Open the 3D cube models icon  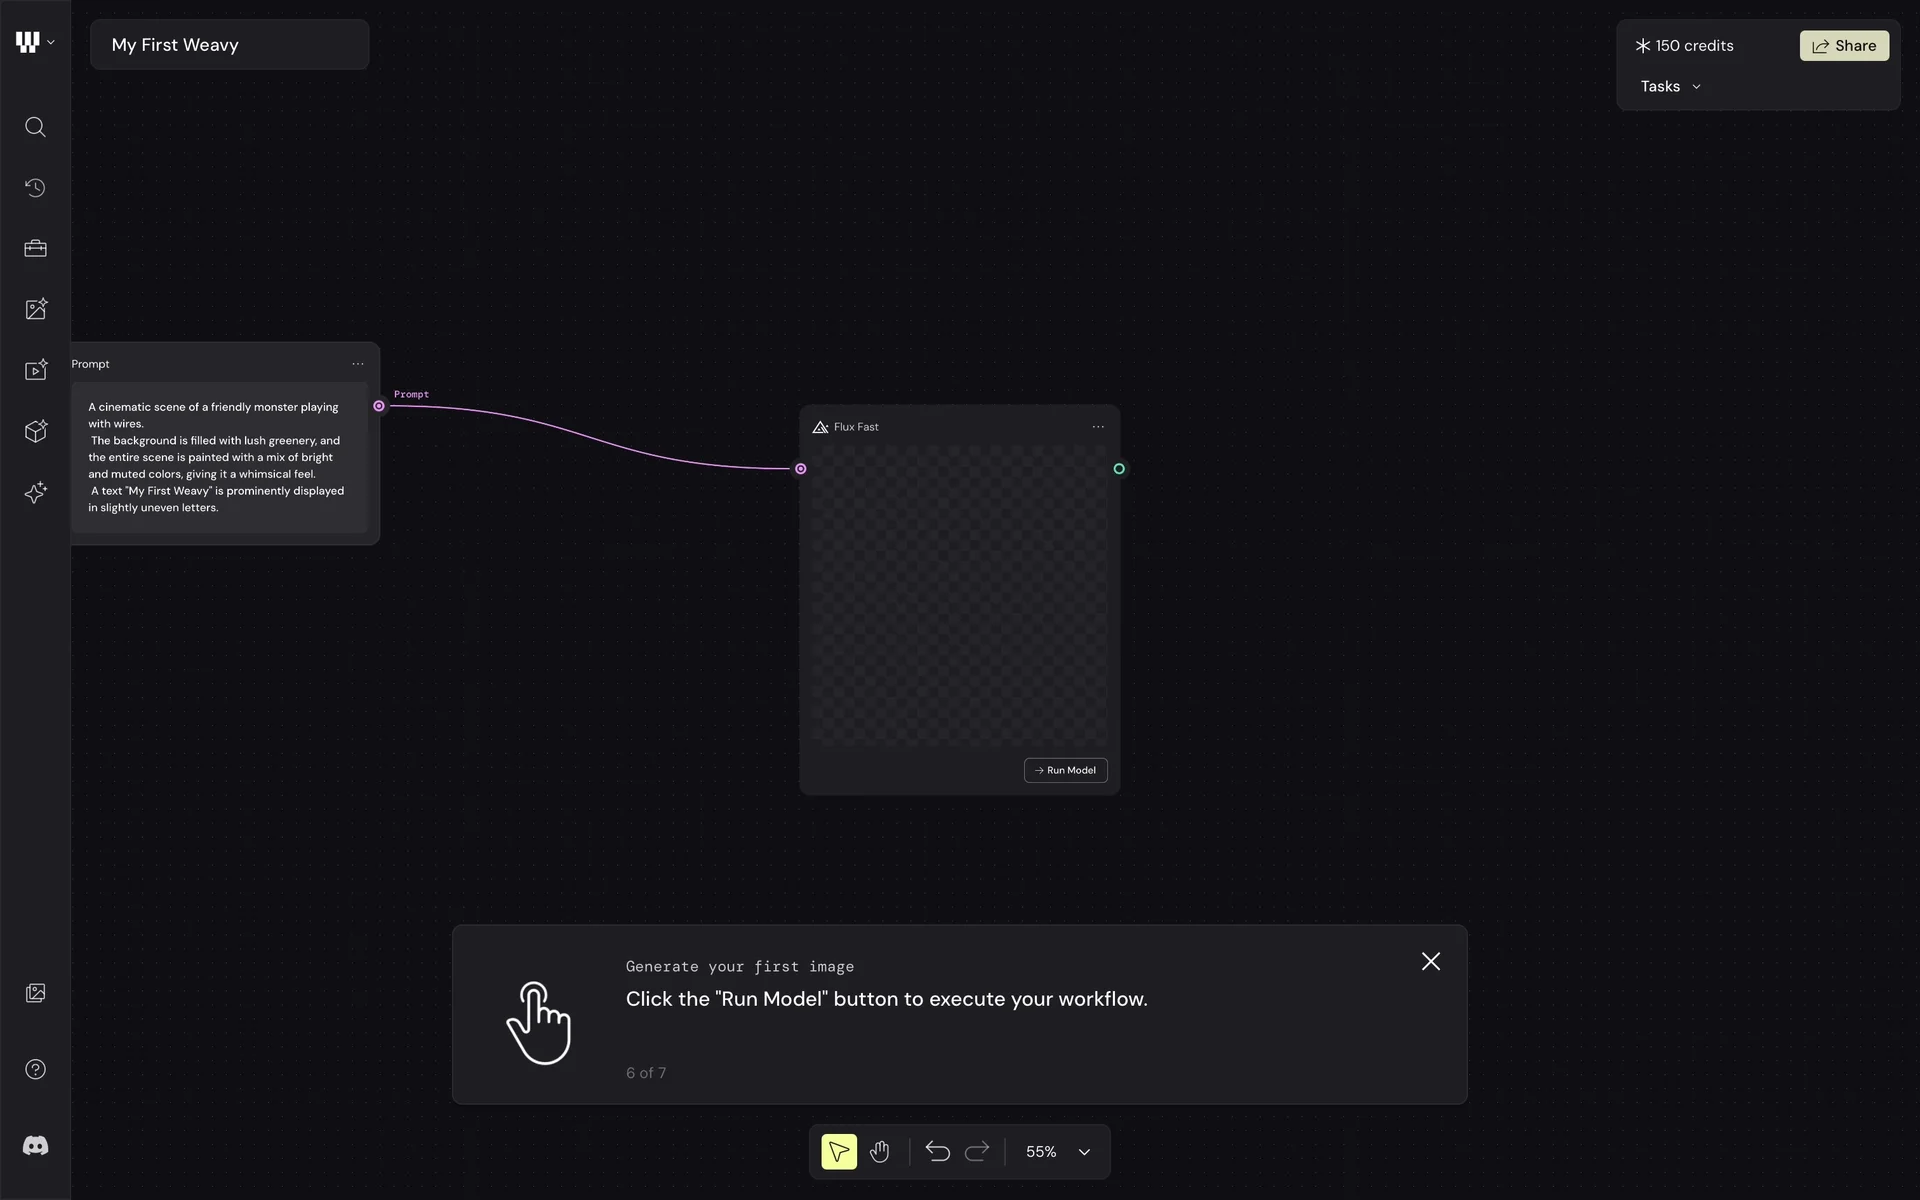click(35, 431)
